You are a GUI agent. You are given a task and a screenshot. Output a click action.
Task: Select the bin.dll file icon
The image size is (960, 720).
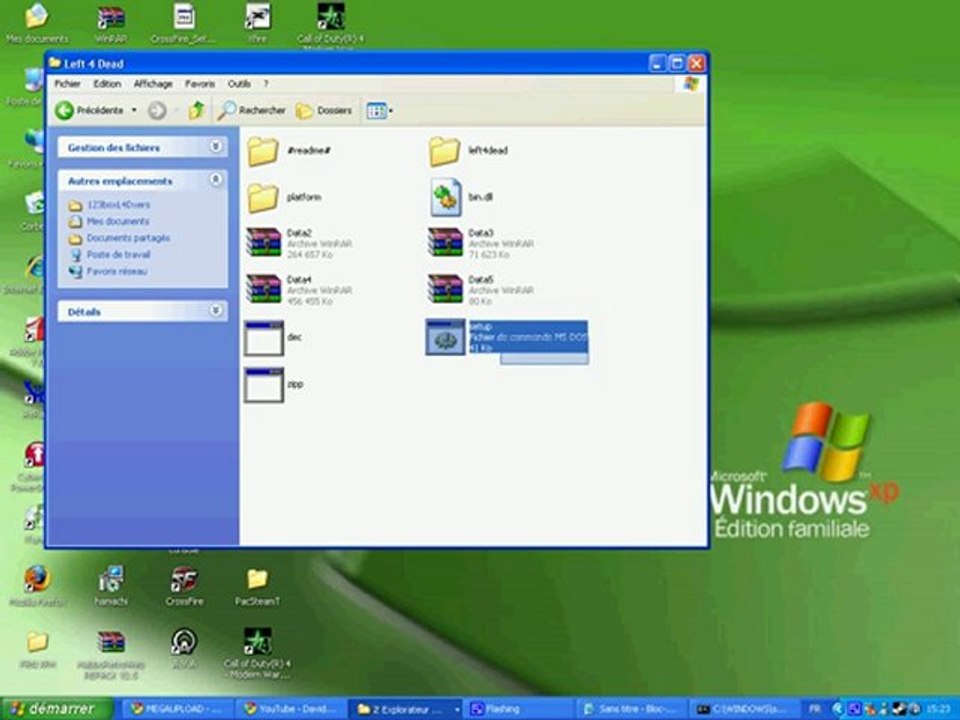coord(446,197)
